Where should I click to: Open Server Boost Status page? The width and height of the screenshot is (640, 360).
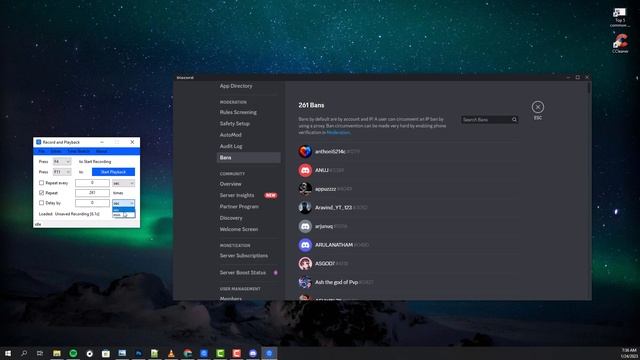point(243,273)
